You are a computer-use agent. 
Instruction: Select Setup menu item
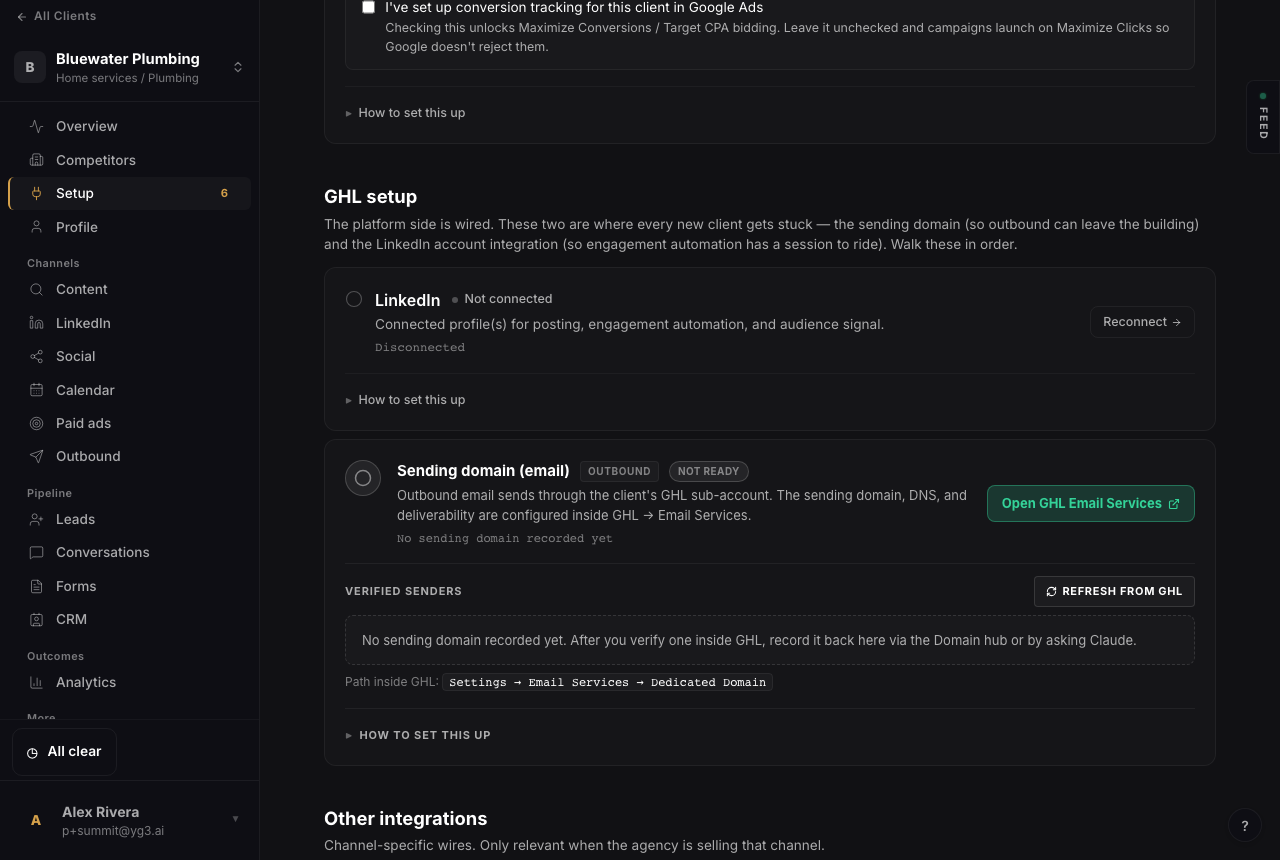129,193
